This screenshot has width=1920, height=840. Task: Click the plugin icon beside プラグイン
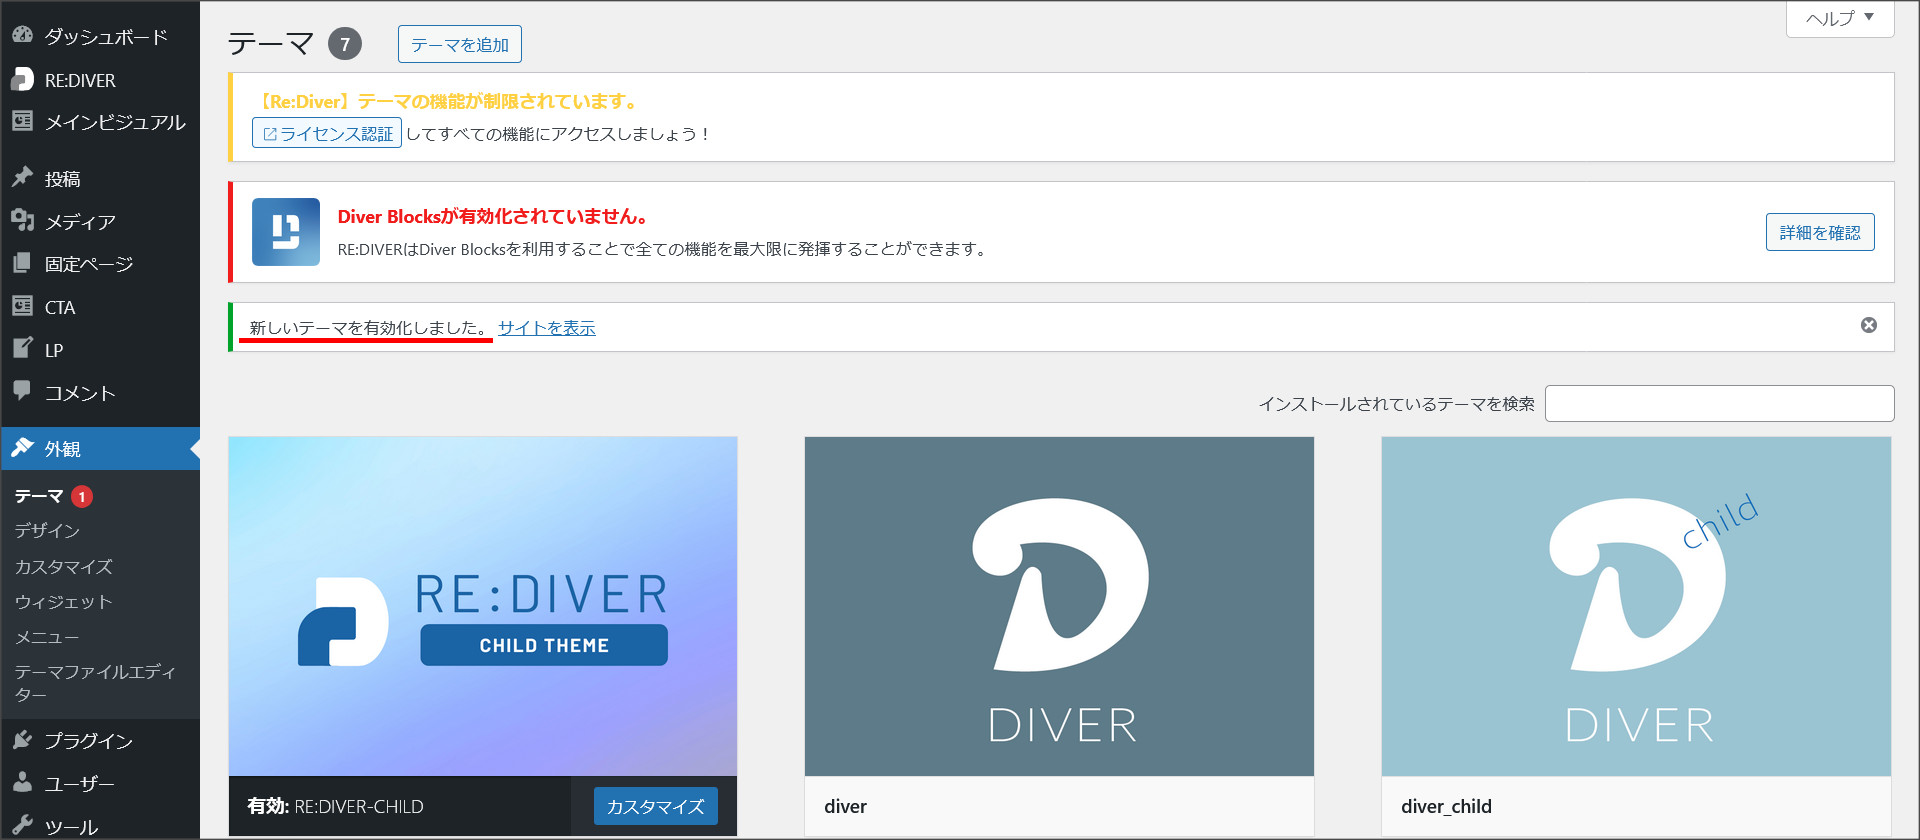[22, 740]
